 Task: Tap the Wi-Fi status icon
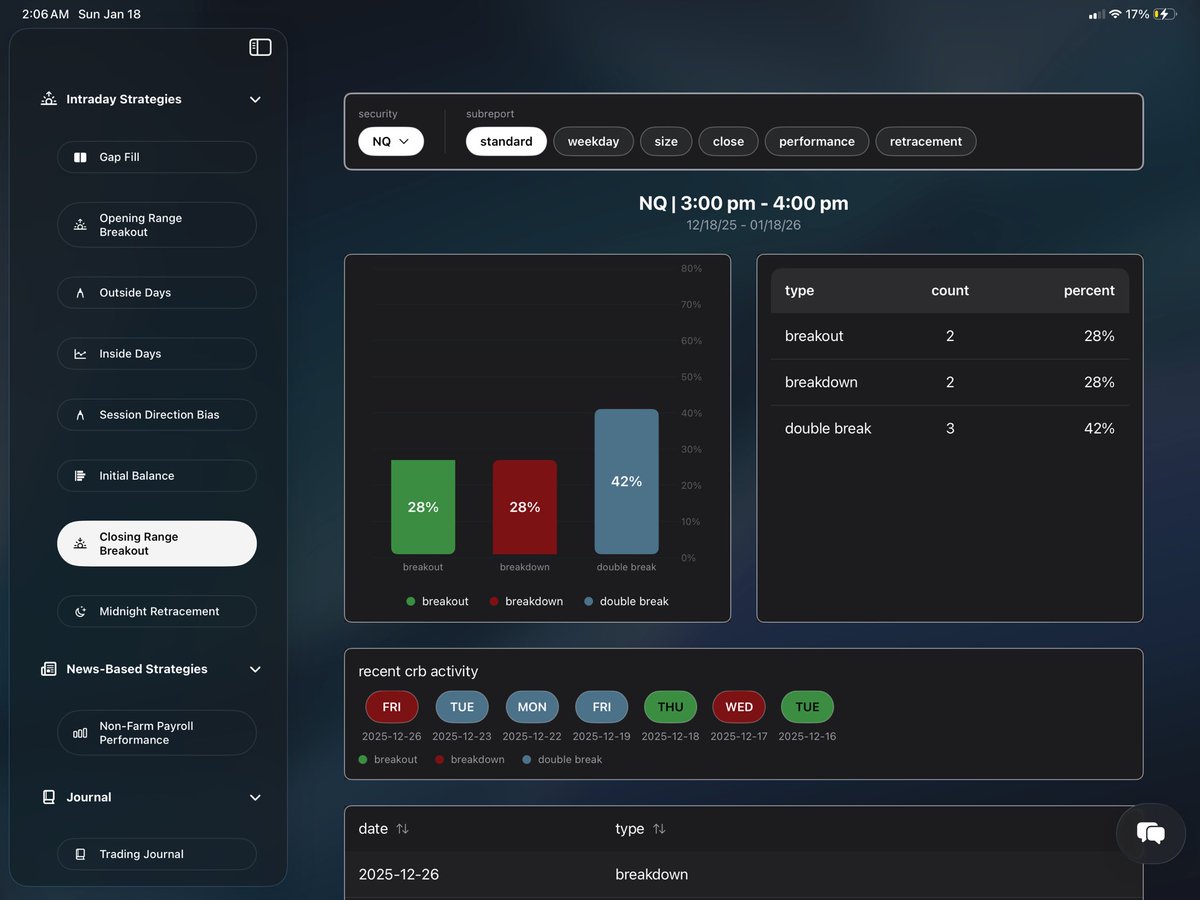[x=1115, y=15]
